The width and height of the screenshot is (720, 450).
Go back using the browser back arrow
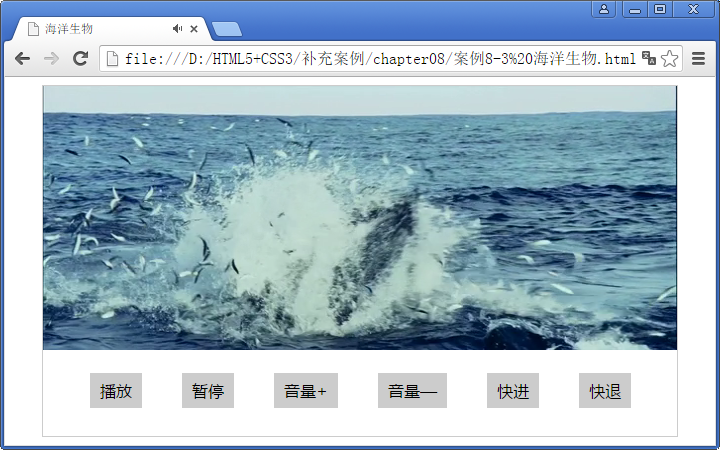[22, 59]
